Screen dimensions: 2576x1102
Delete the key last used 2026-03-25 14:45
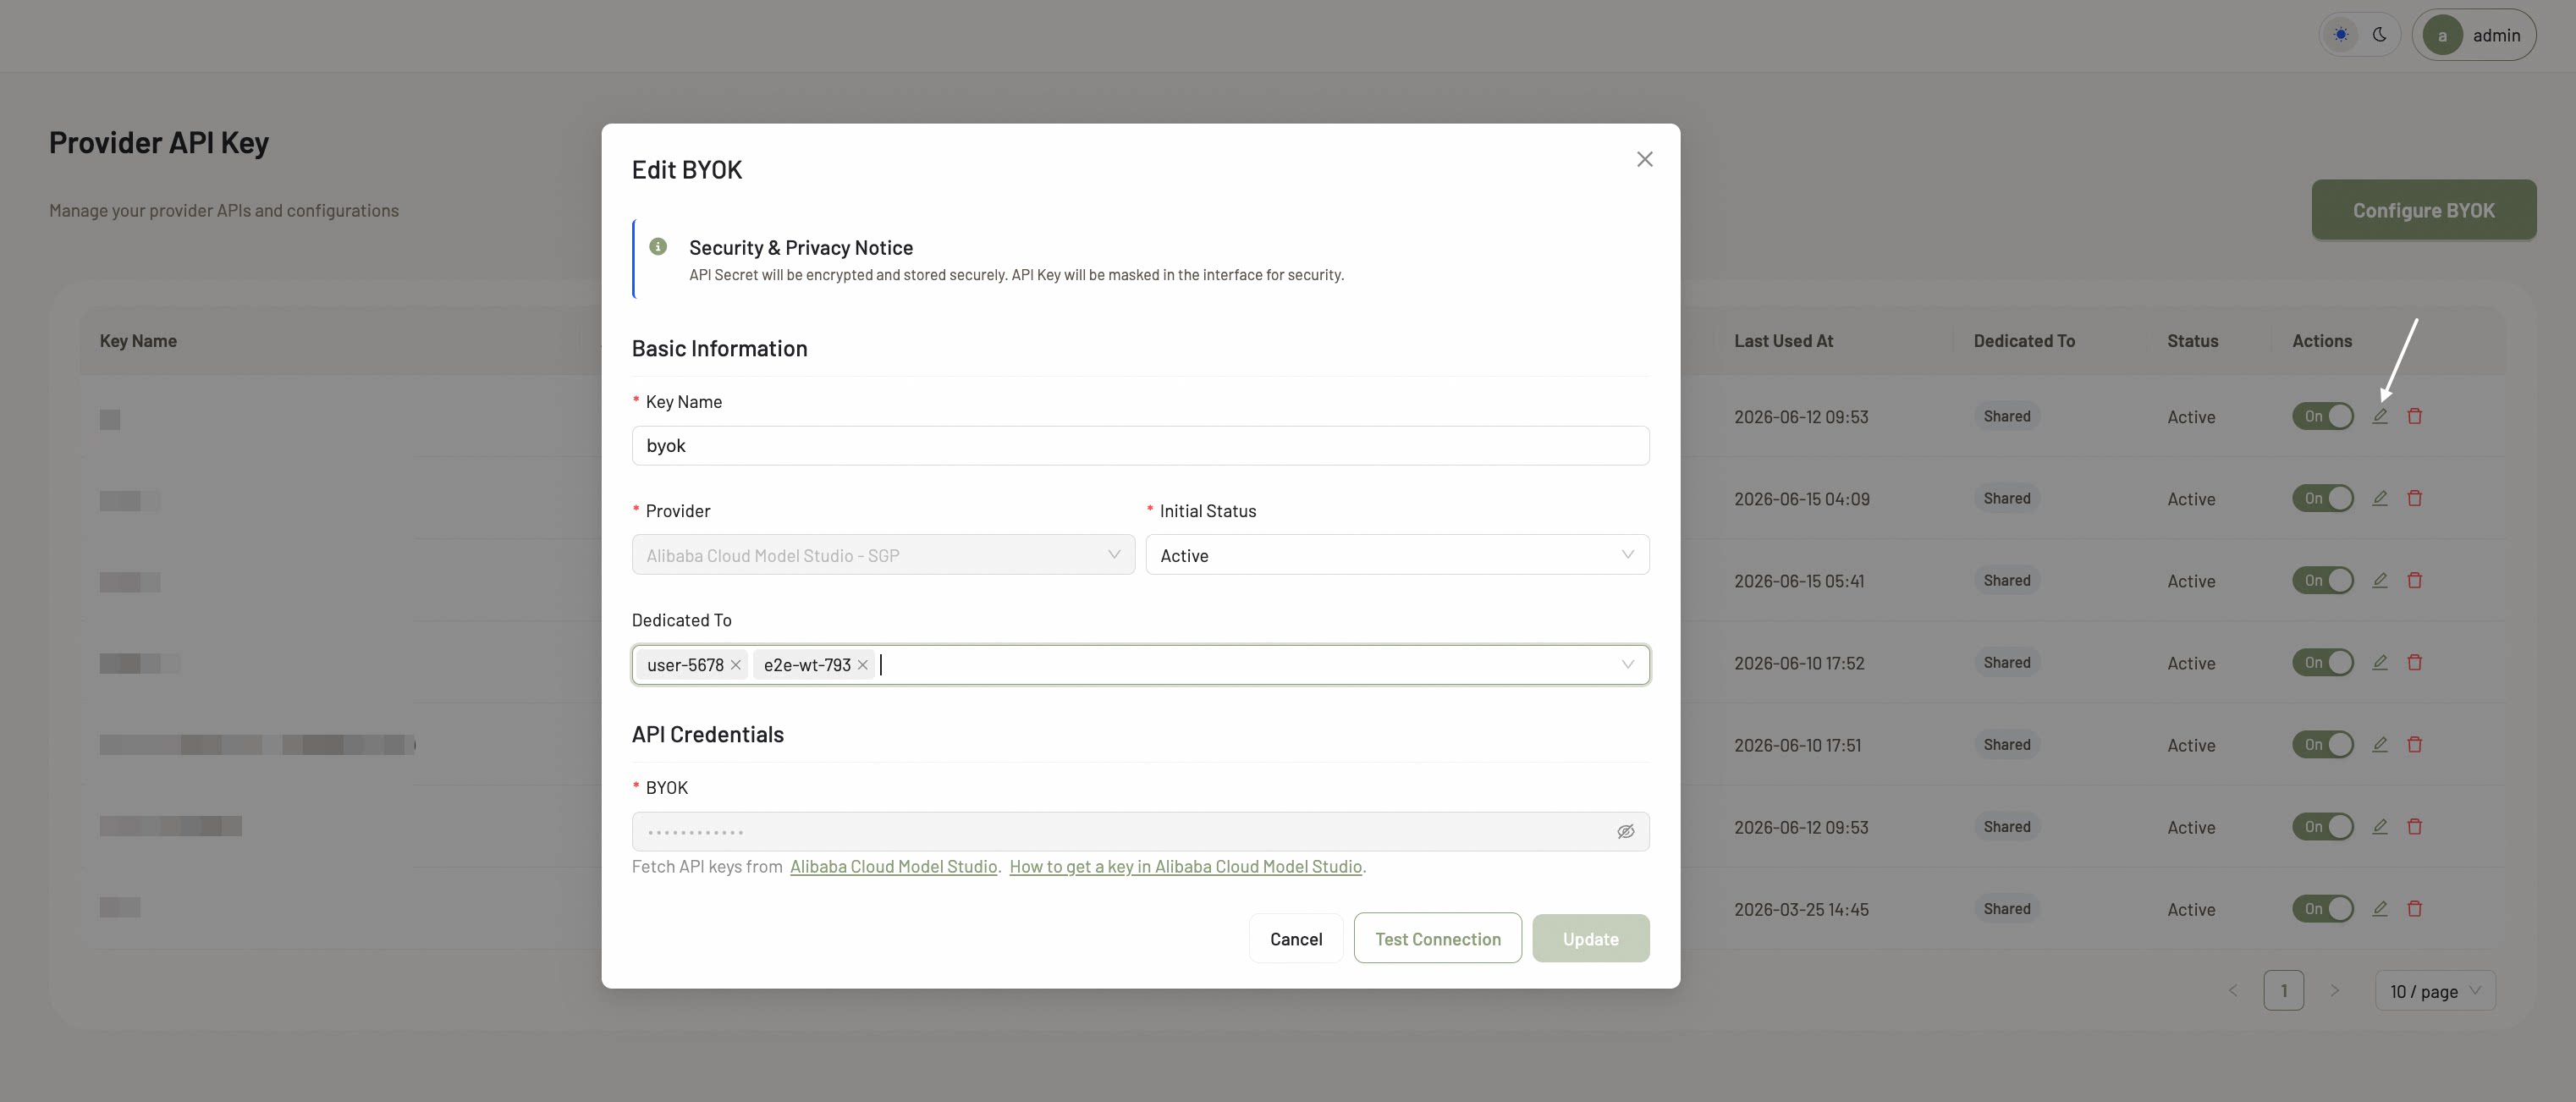tap(2415, 909)
